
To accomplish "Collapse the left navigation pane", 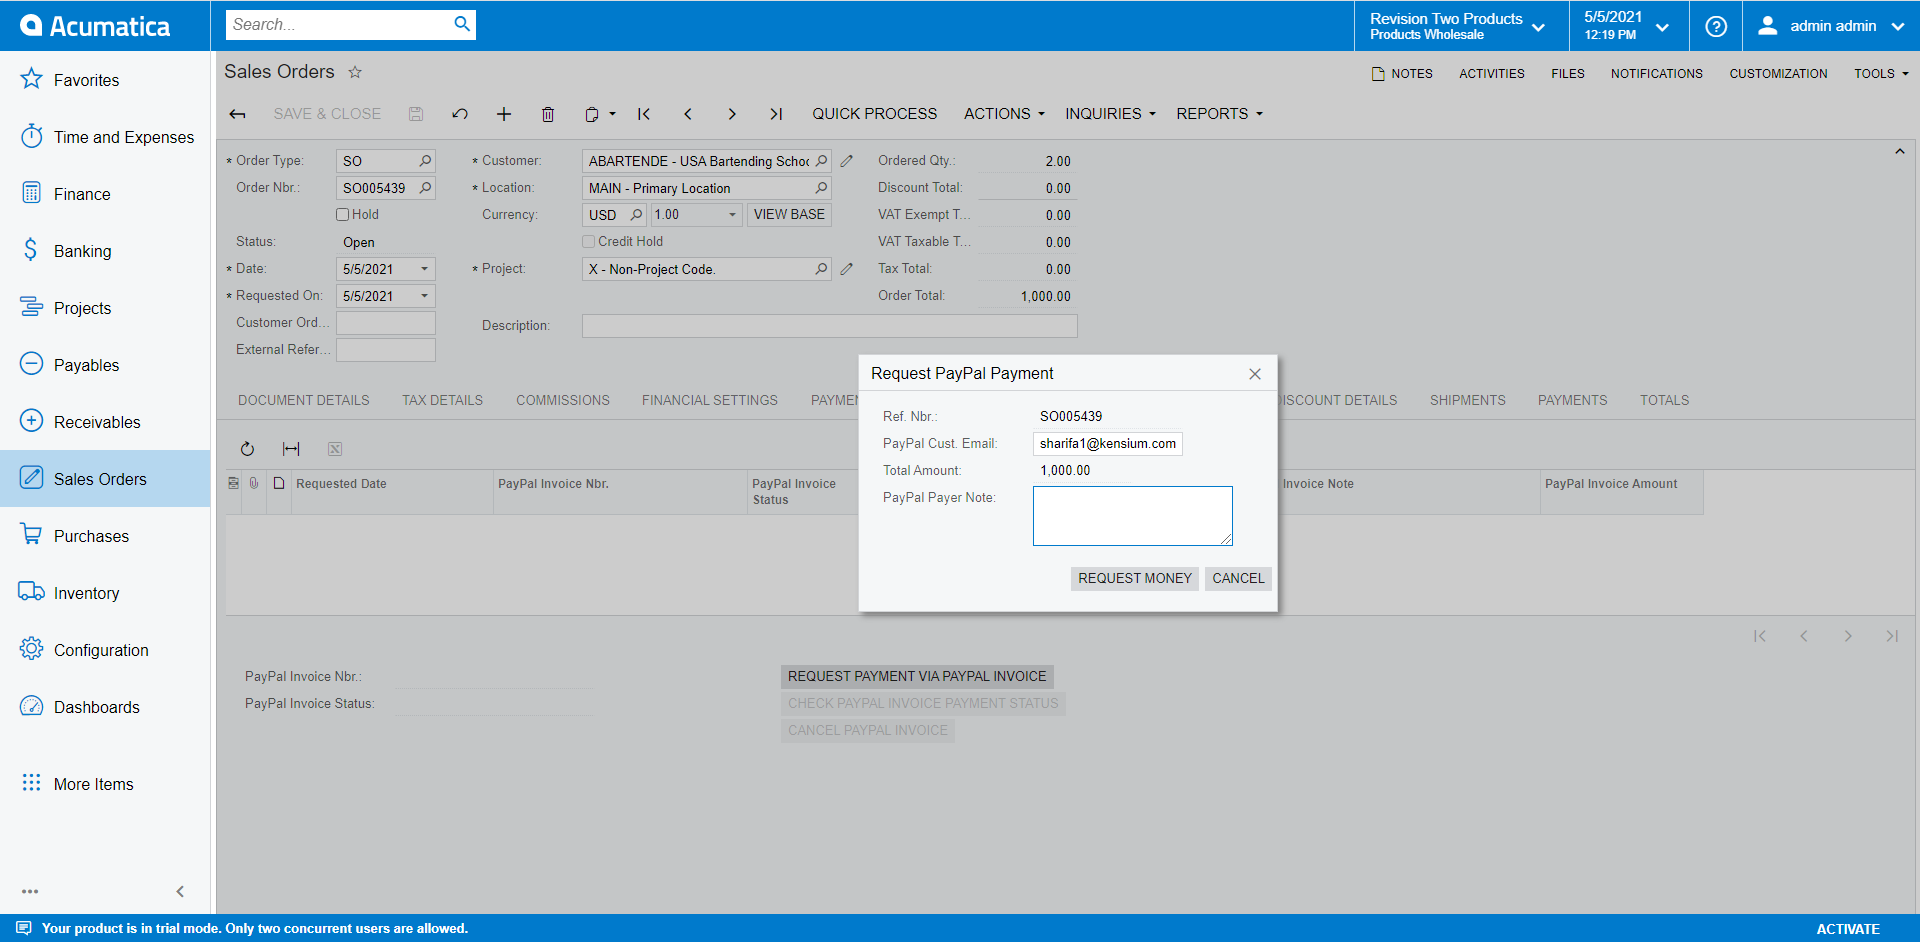I will 180,891.
